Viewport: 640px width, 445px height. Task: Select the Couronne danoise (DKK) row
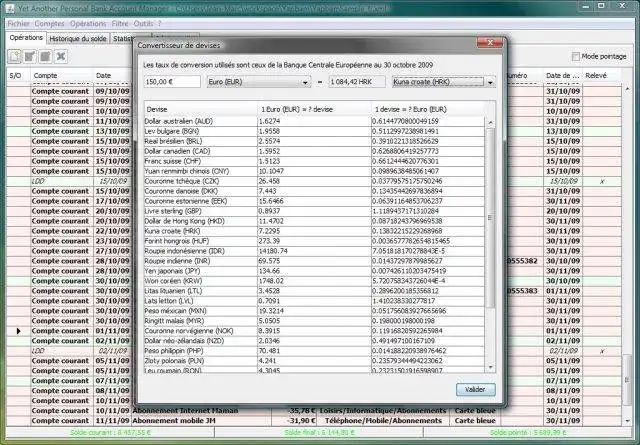314,191
